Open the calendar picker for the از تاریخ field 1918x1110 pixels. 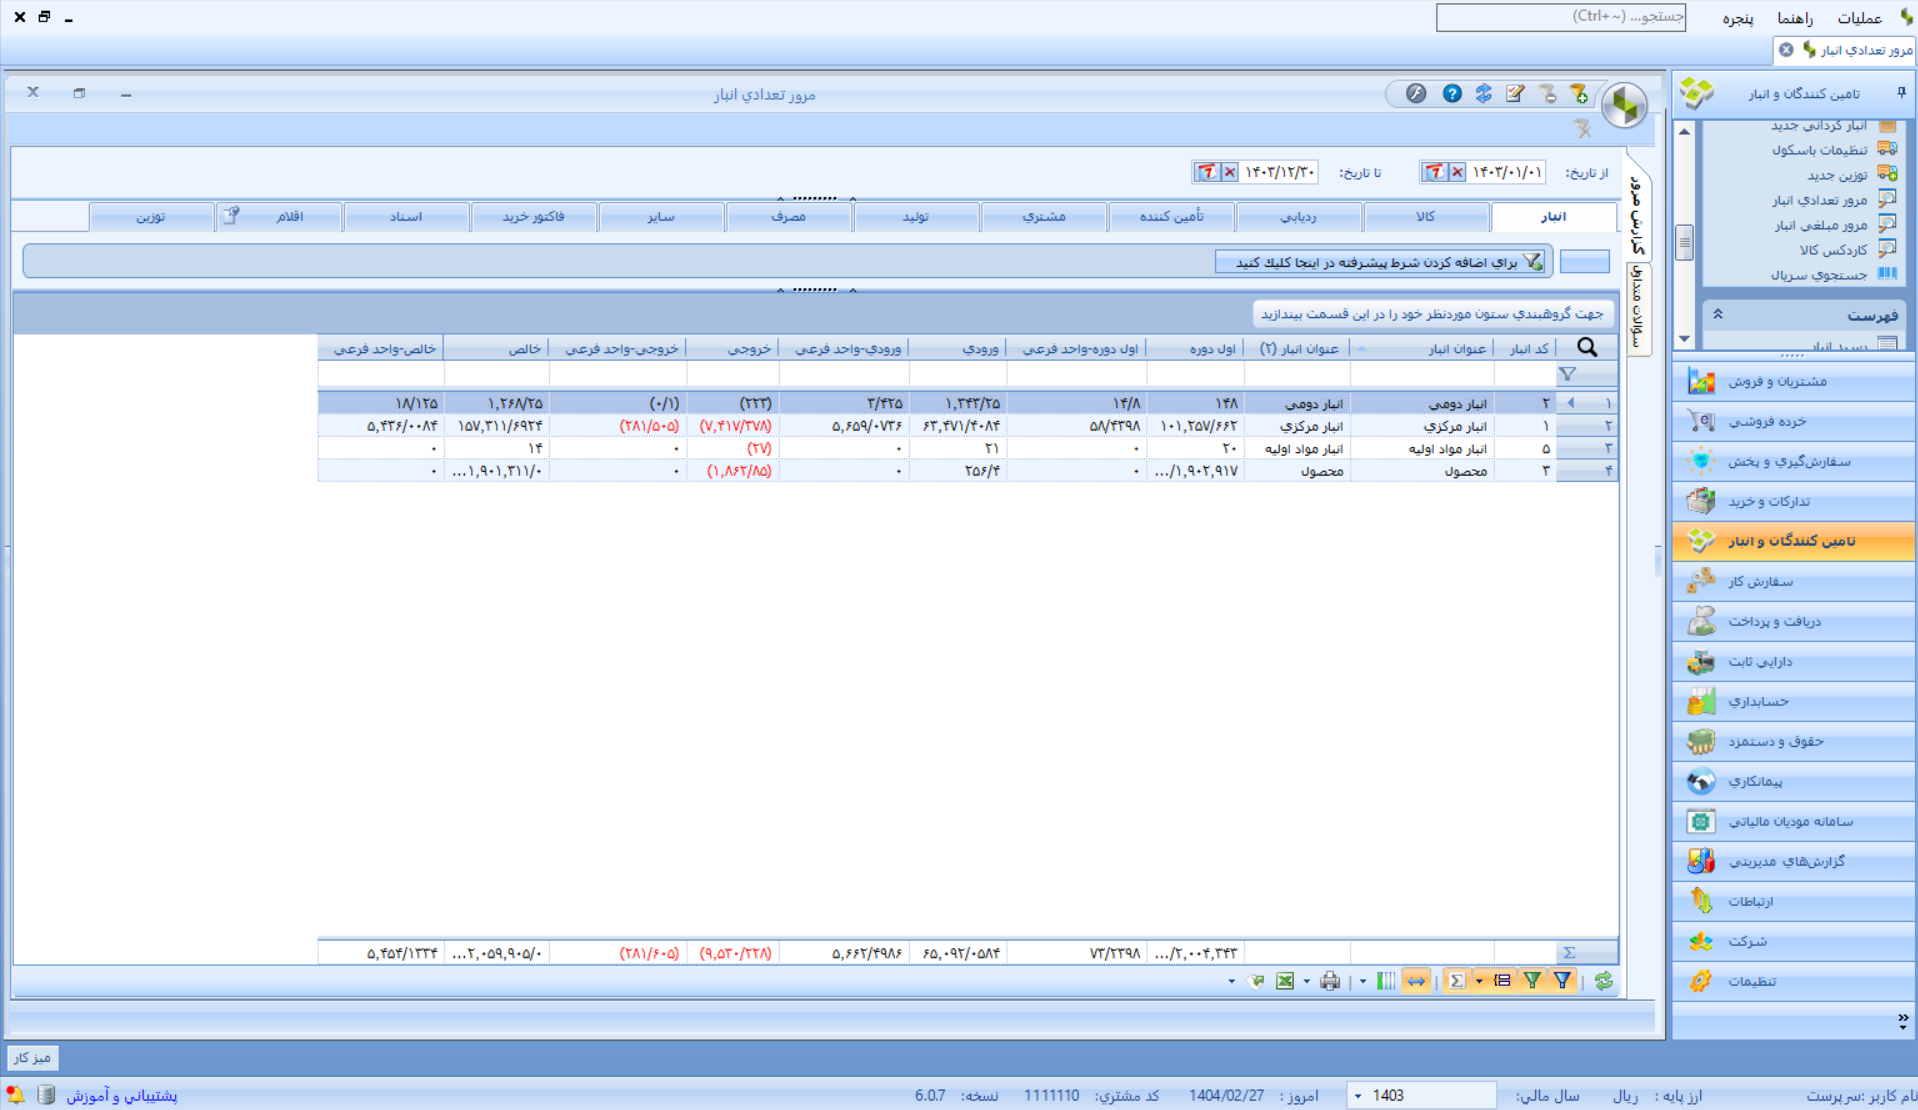coord(1434,172)
